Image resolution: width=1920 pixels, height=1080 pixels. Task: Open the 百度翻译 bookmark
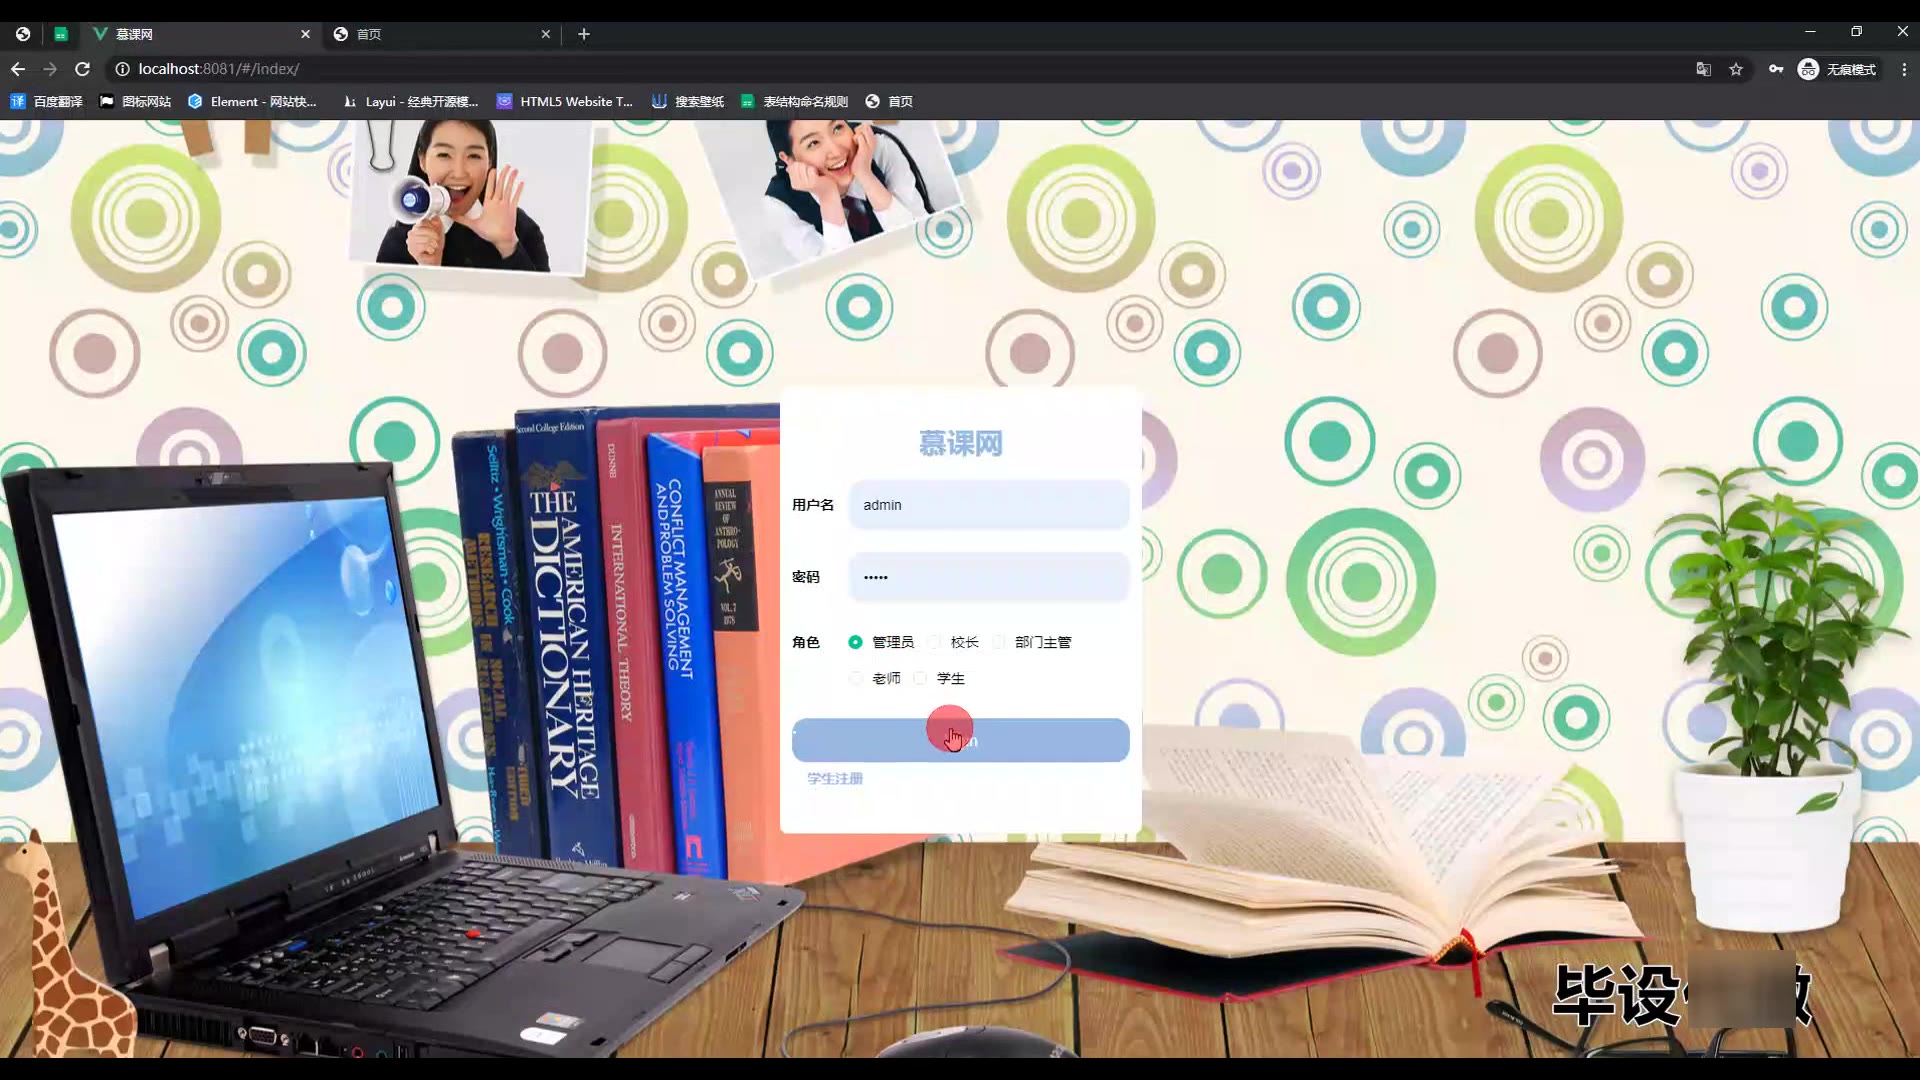[x=47, y=101]
